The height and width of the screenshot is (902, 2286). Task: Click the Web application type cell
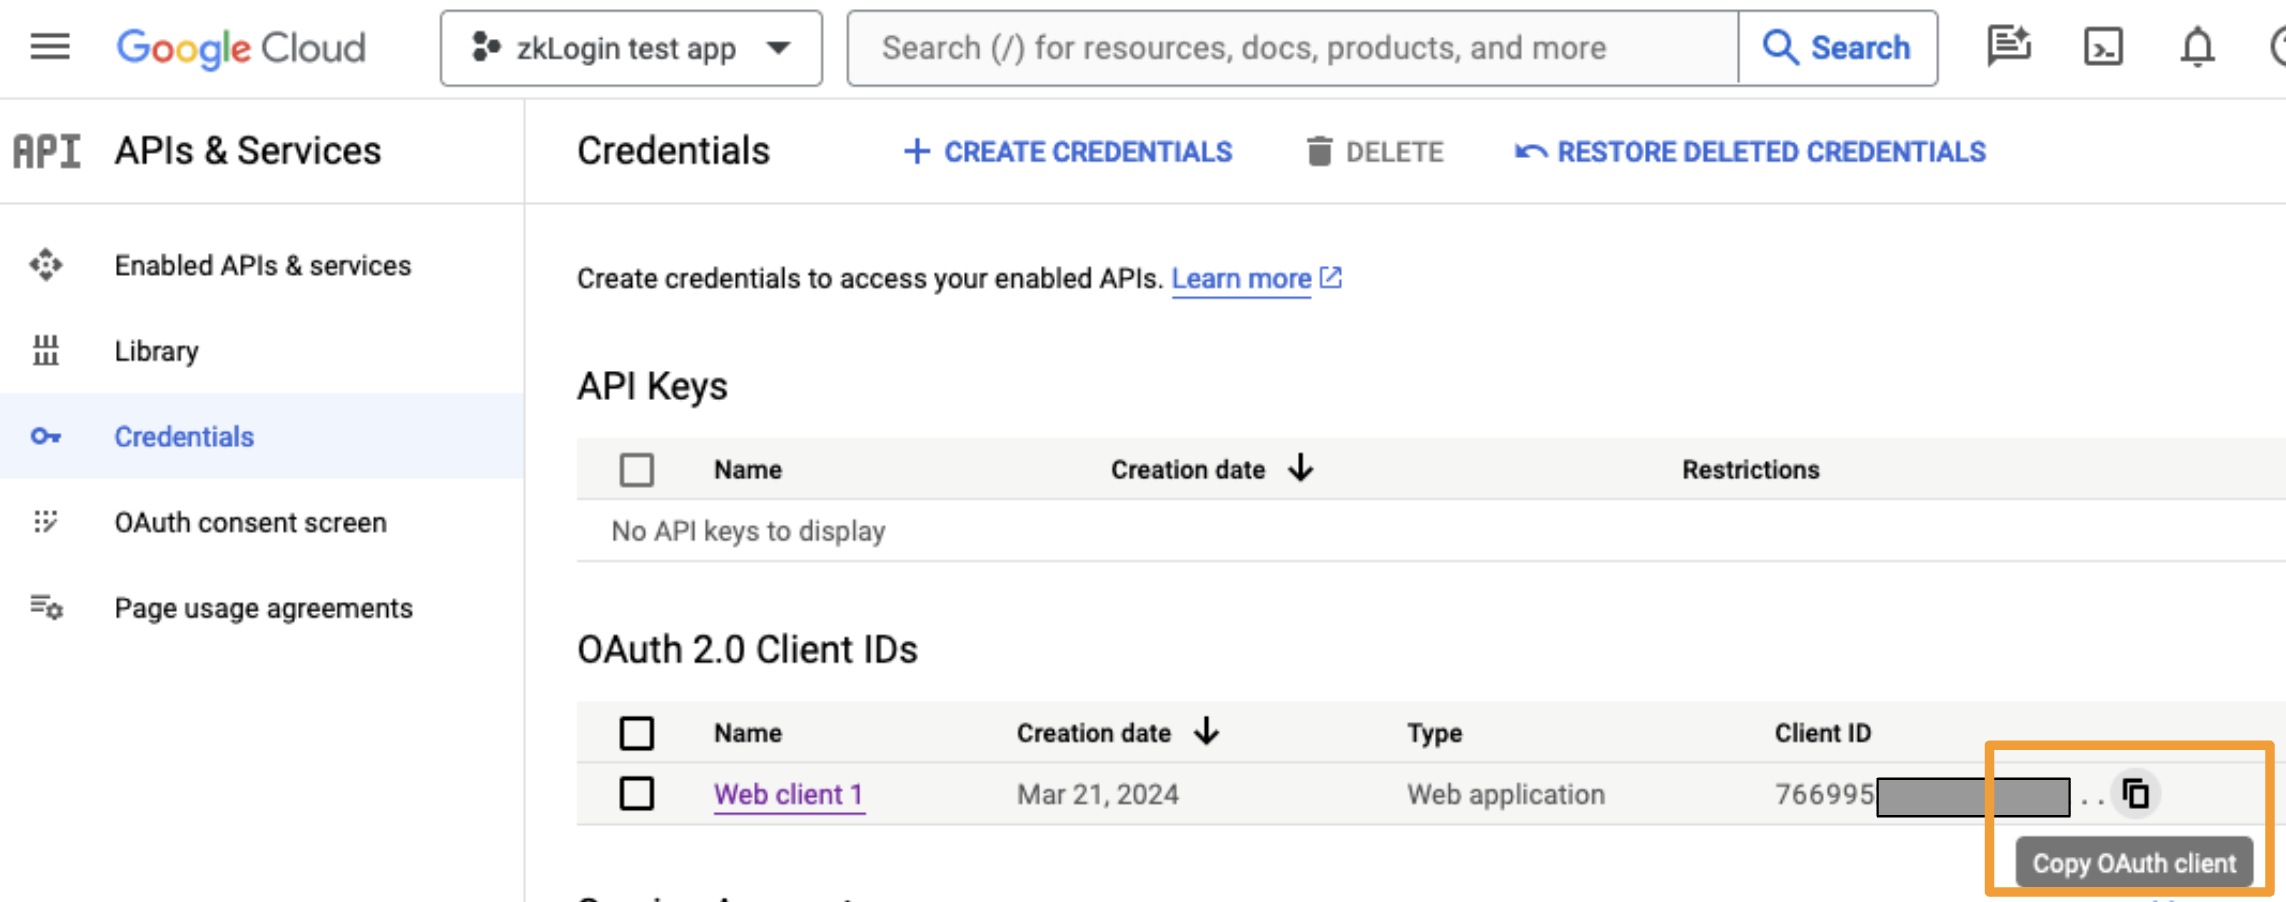coord(1505,795)
